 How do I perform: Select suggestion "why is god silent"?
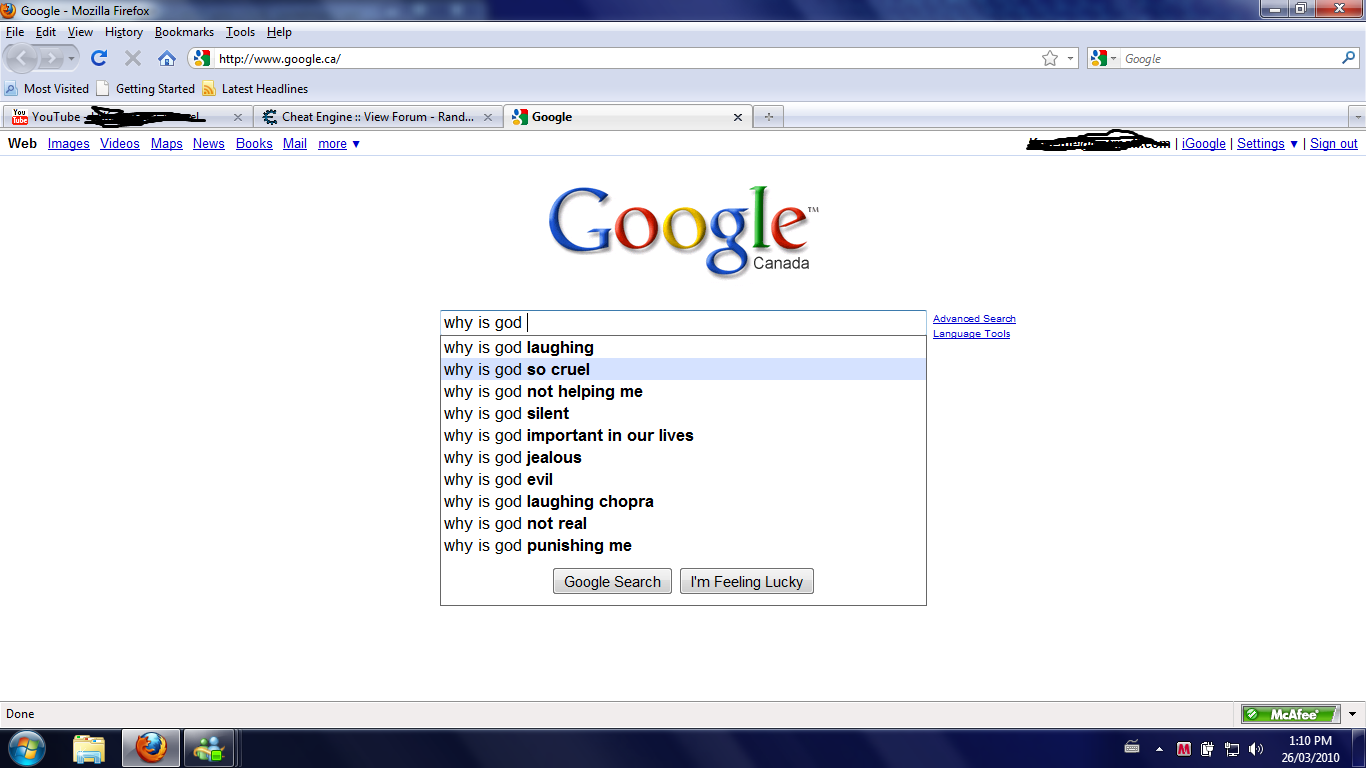684,414
